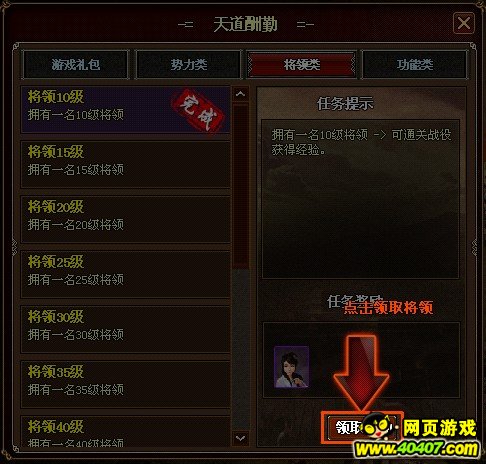Click the quest list scrollbar thumb
The width and height of the screenshot is (486, 464).
[x=240, y=186]
